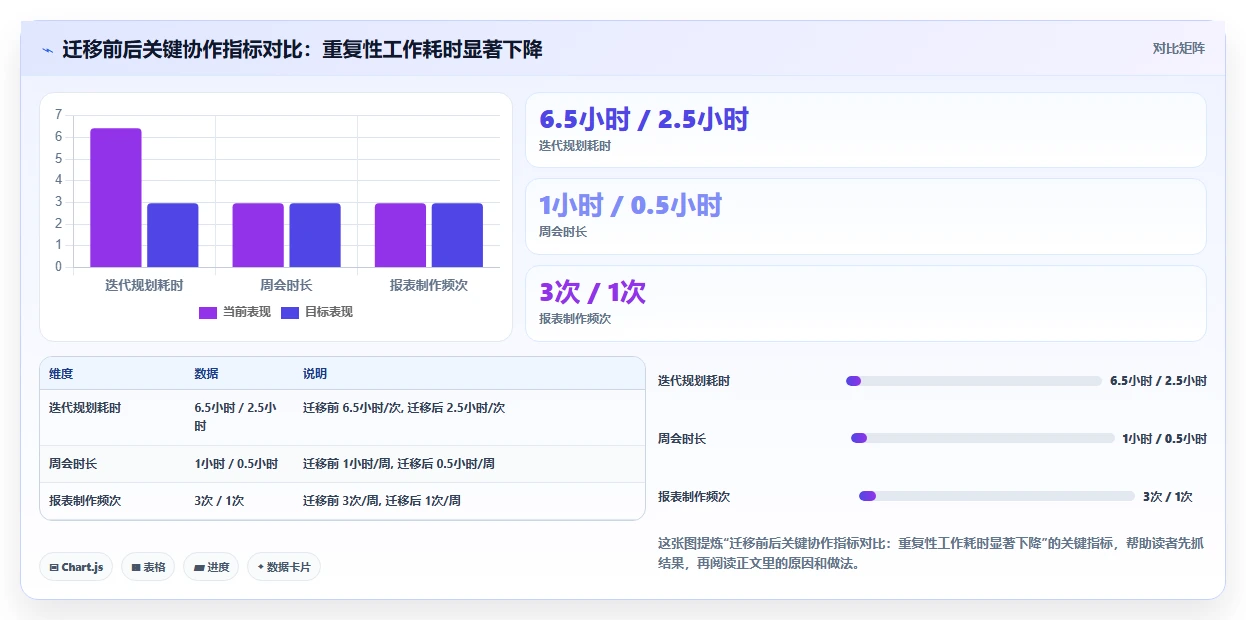Viewport: 1246px width, 620px height.
Task: Click the 迭代规划耗时 label beside progress bar
Action: (694, 381)
